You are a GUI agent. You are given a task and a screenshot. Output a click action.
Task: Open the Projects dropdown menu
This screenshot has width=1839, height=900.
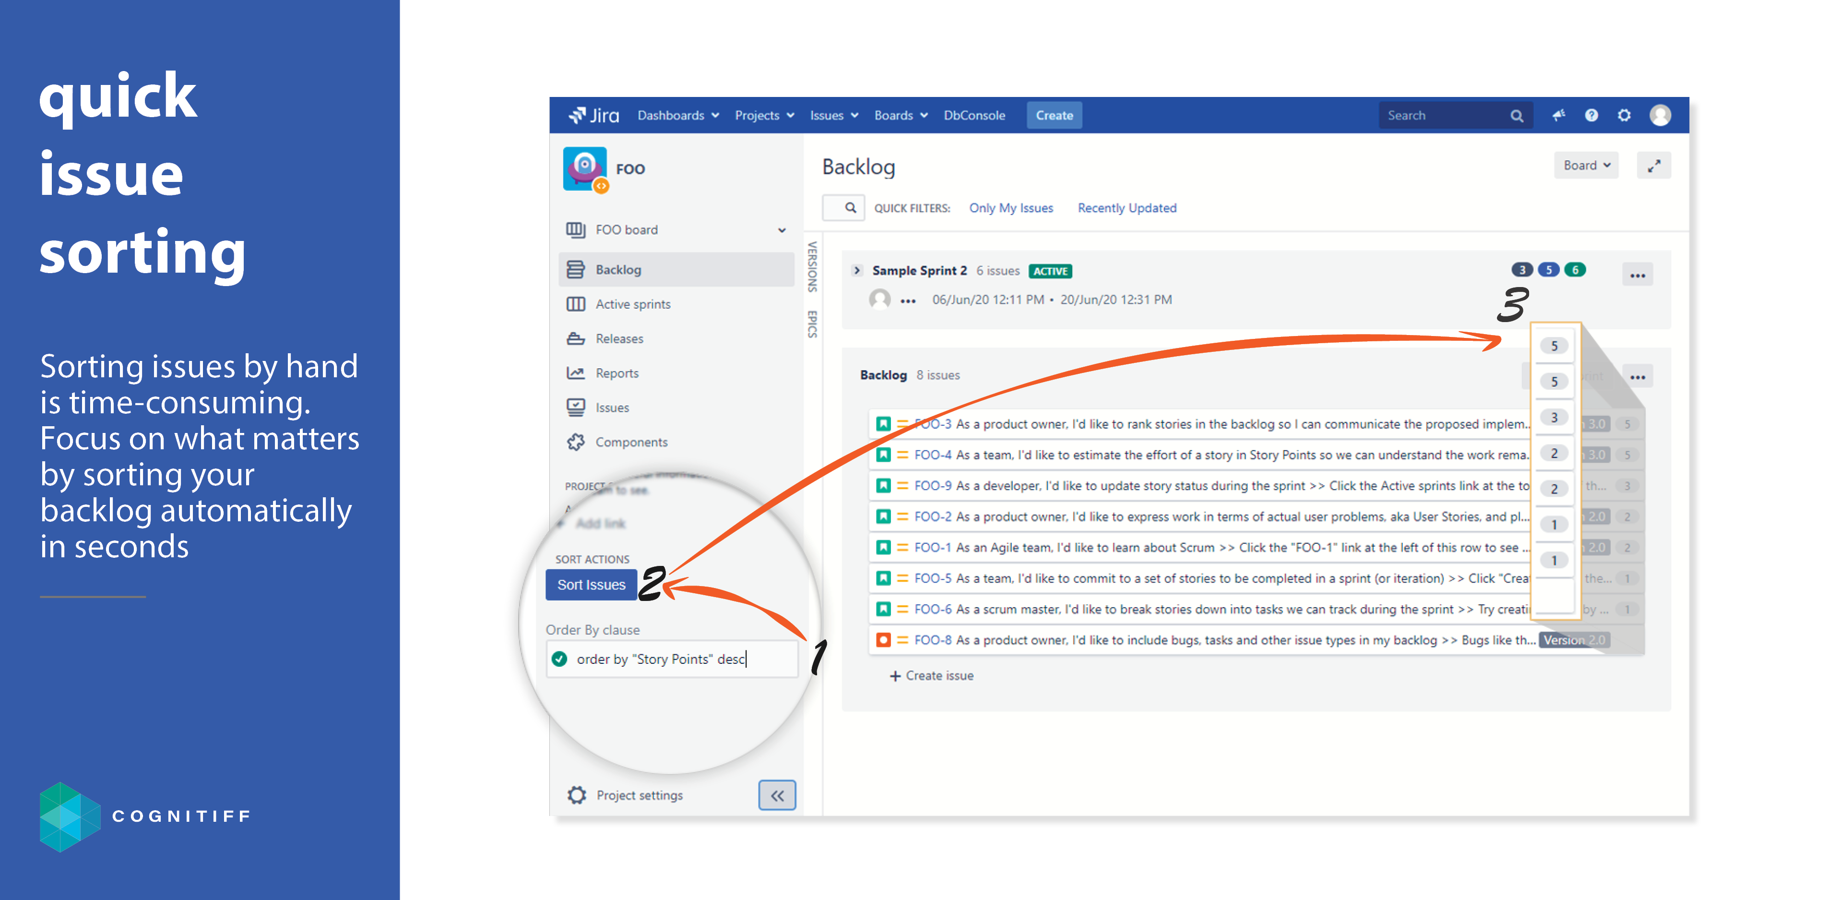764,115
